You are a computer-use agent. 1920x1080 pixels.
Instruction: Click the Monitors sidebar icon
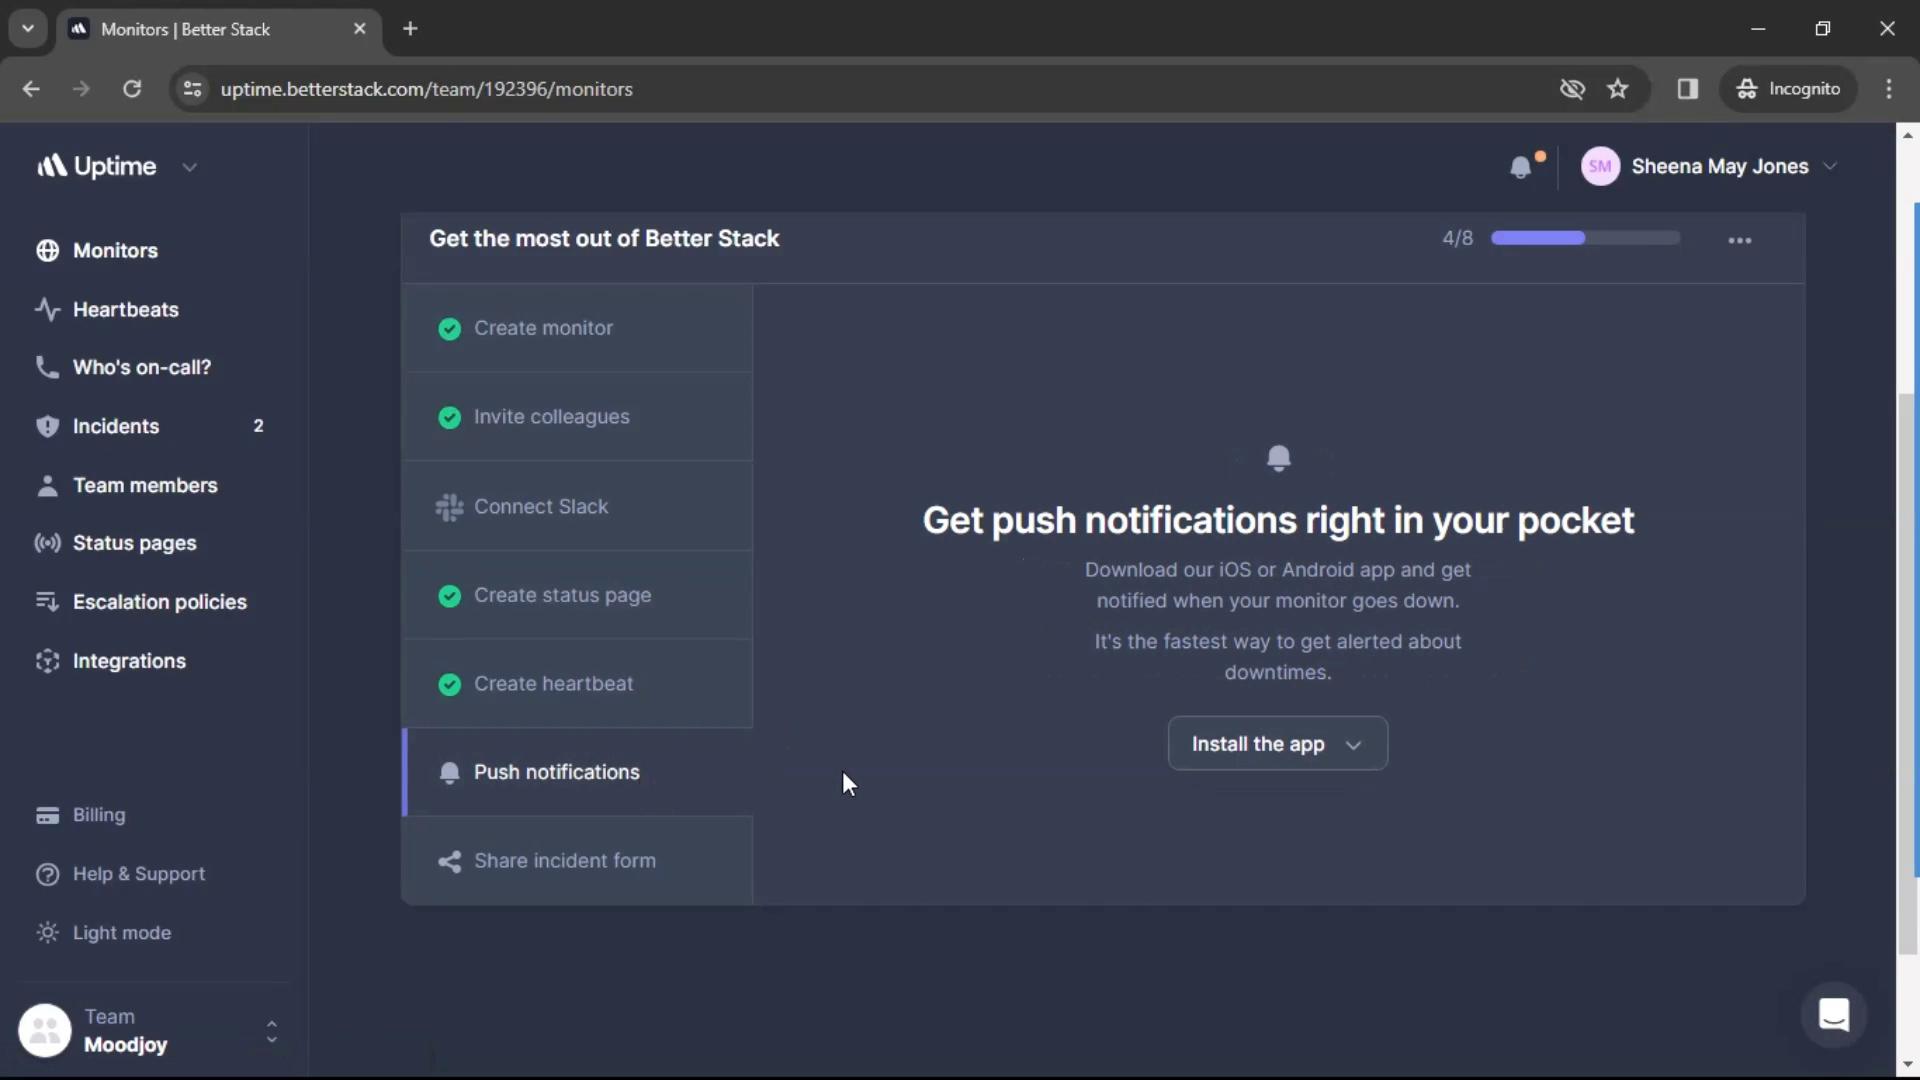click(47, 249)
